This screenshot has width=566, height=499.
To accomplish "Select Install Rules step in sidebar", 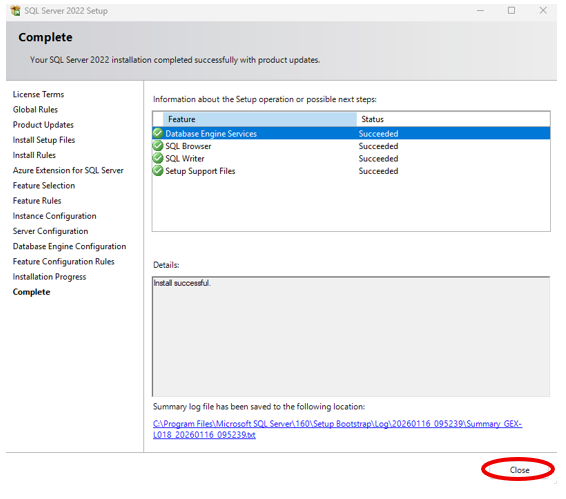I will [x=34, y=155].
